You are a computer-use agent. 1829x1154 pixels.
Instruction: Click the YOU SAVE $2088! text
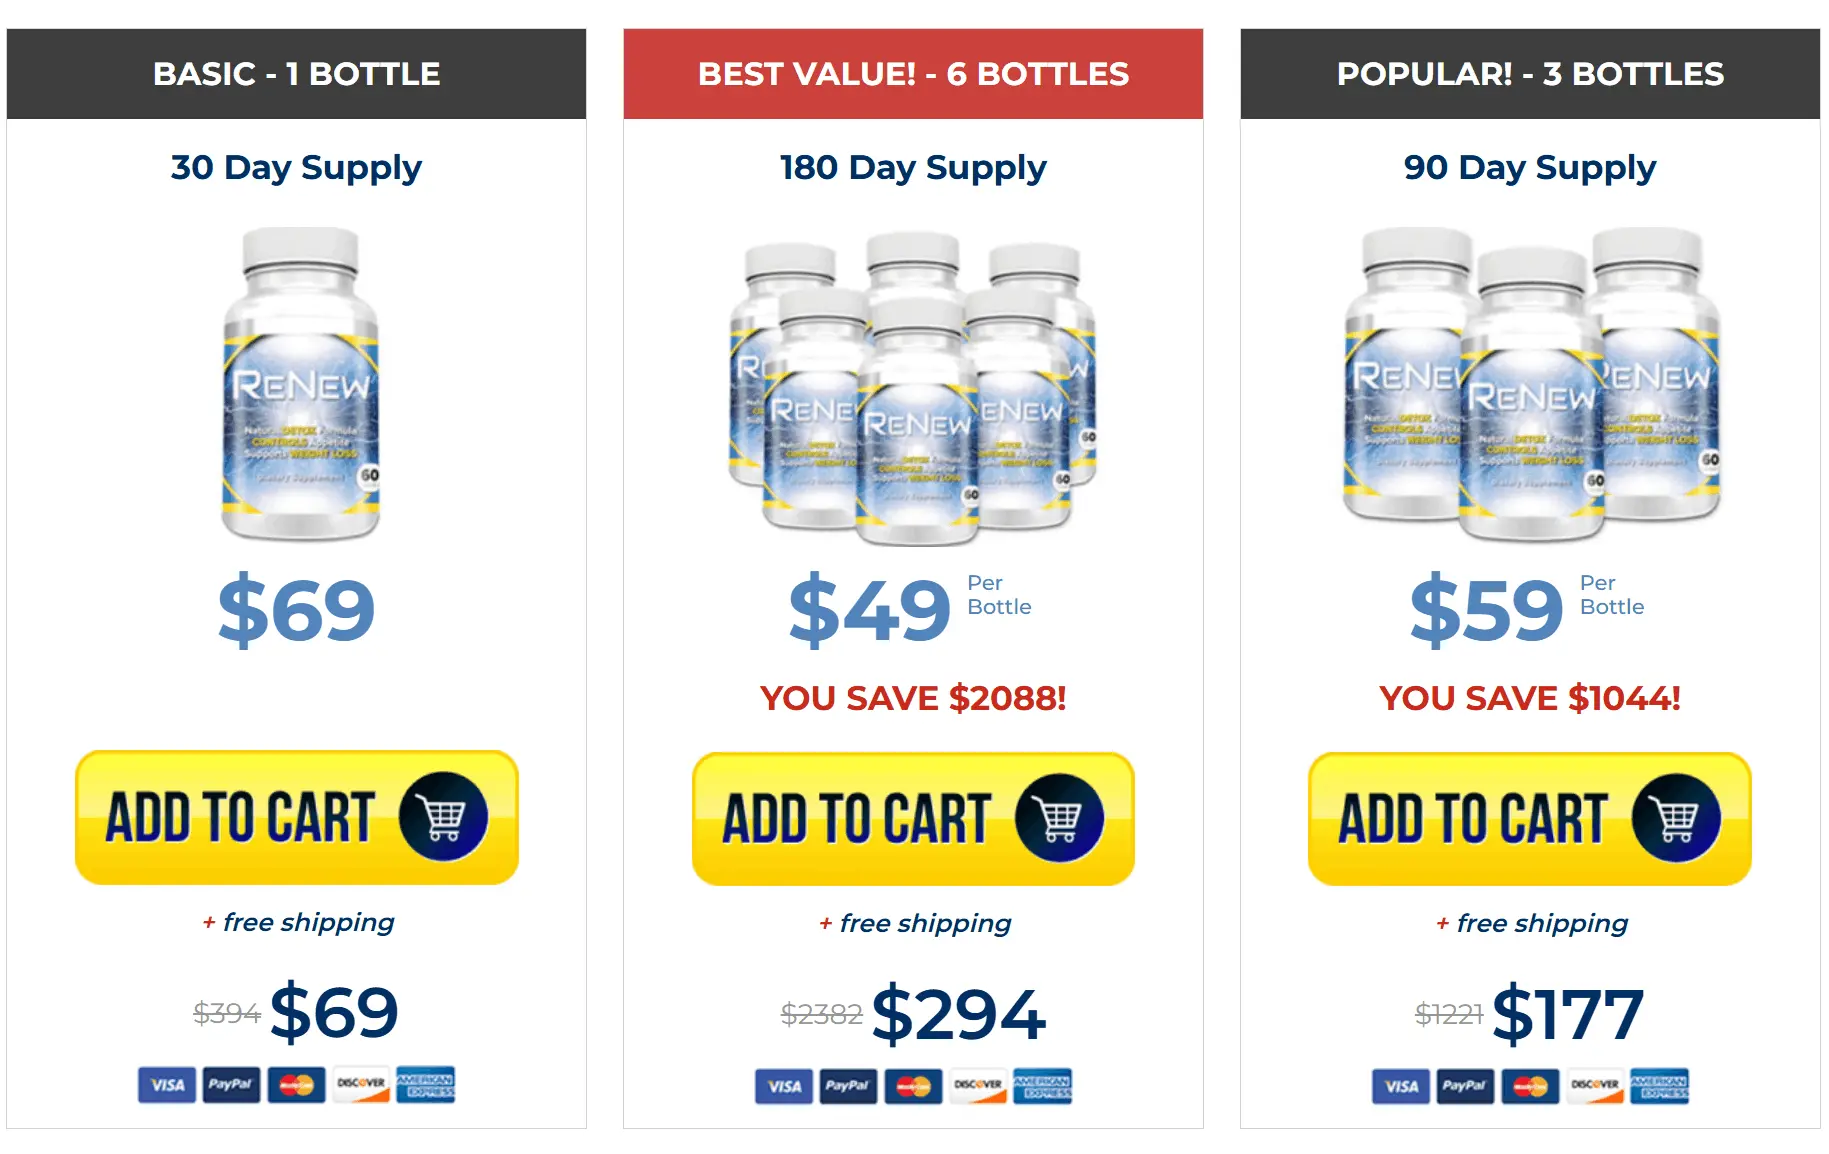[x=913, y=698]
